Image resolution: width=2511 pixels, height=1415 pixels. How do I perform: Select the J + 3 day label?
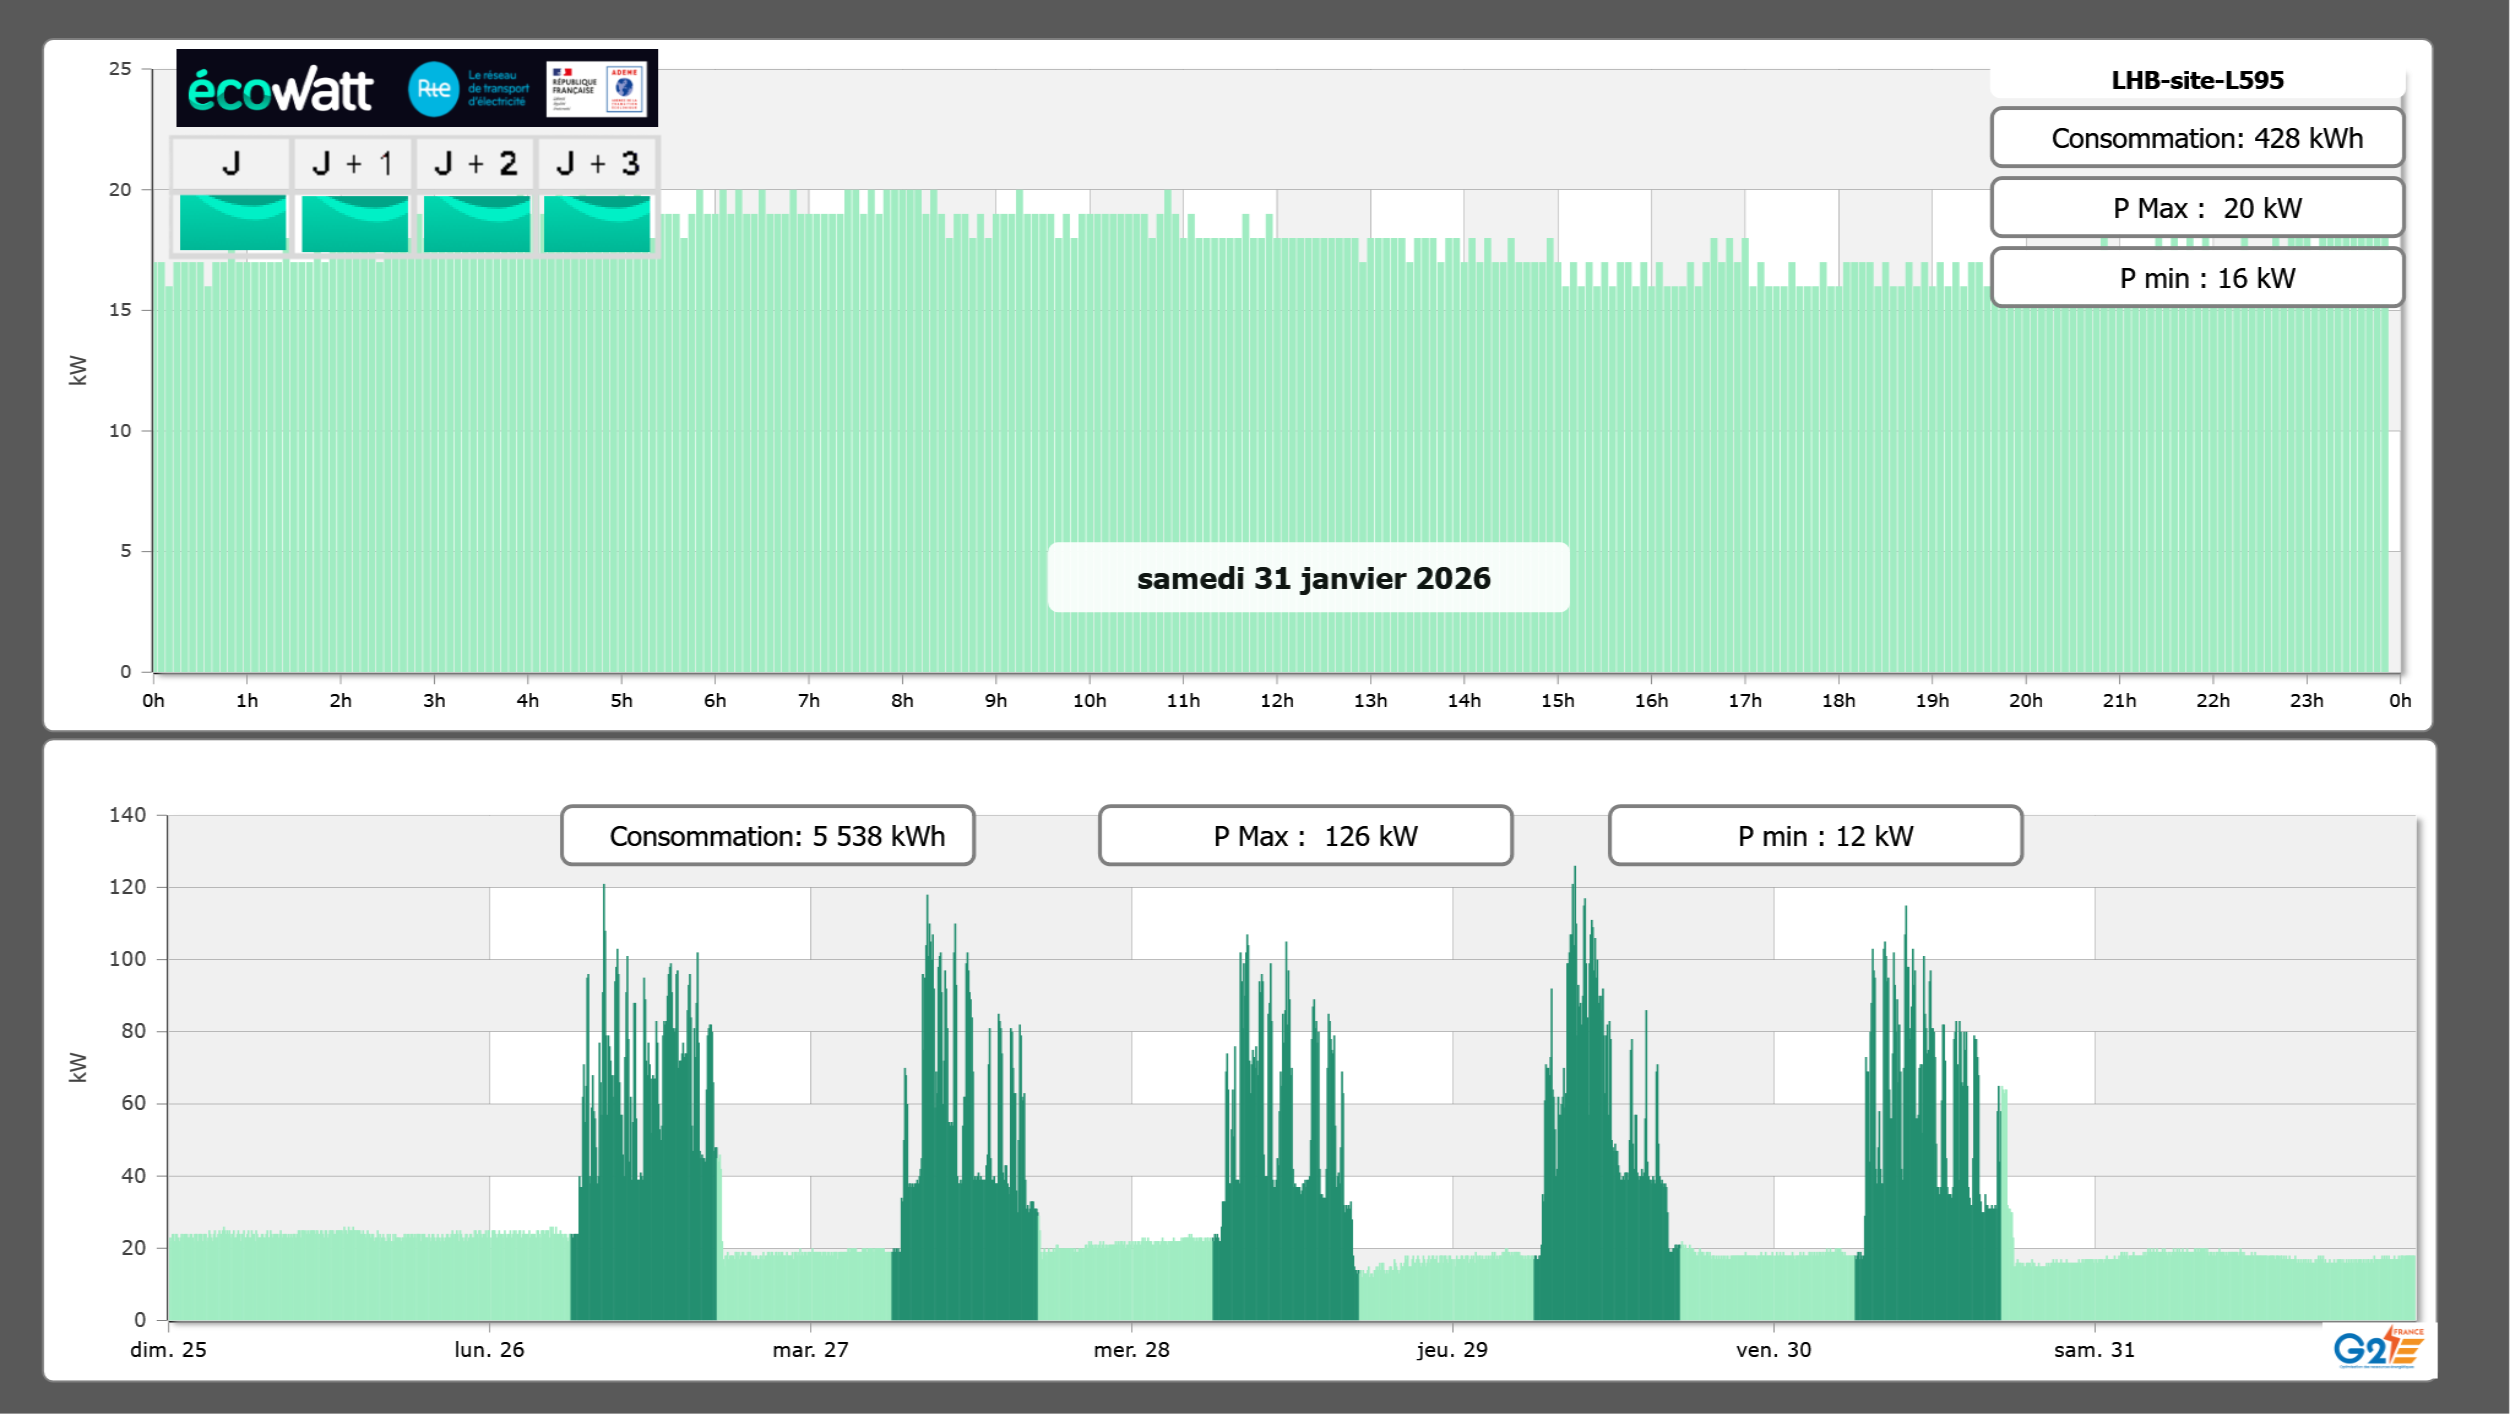pyautogui.click(x=597, y=163)
